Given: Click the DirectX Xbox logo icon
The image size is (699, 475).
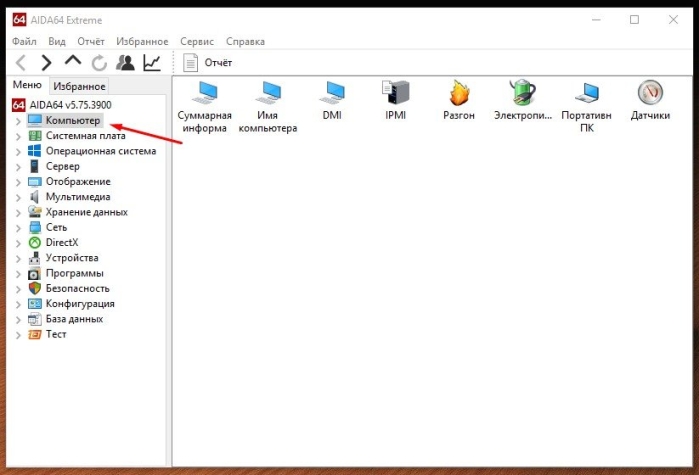Looking at the screenshot, I should pyautogui.click(x=34, y=242).
